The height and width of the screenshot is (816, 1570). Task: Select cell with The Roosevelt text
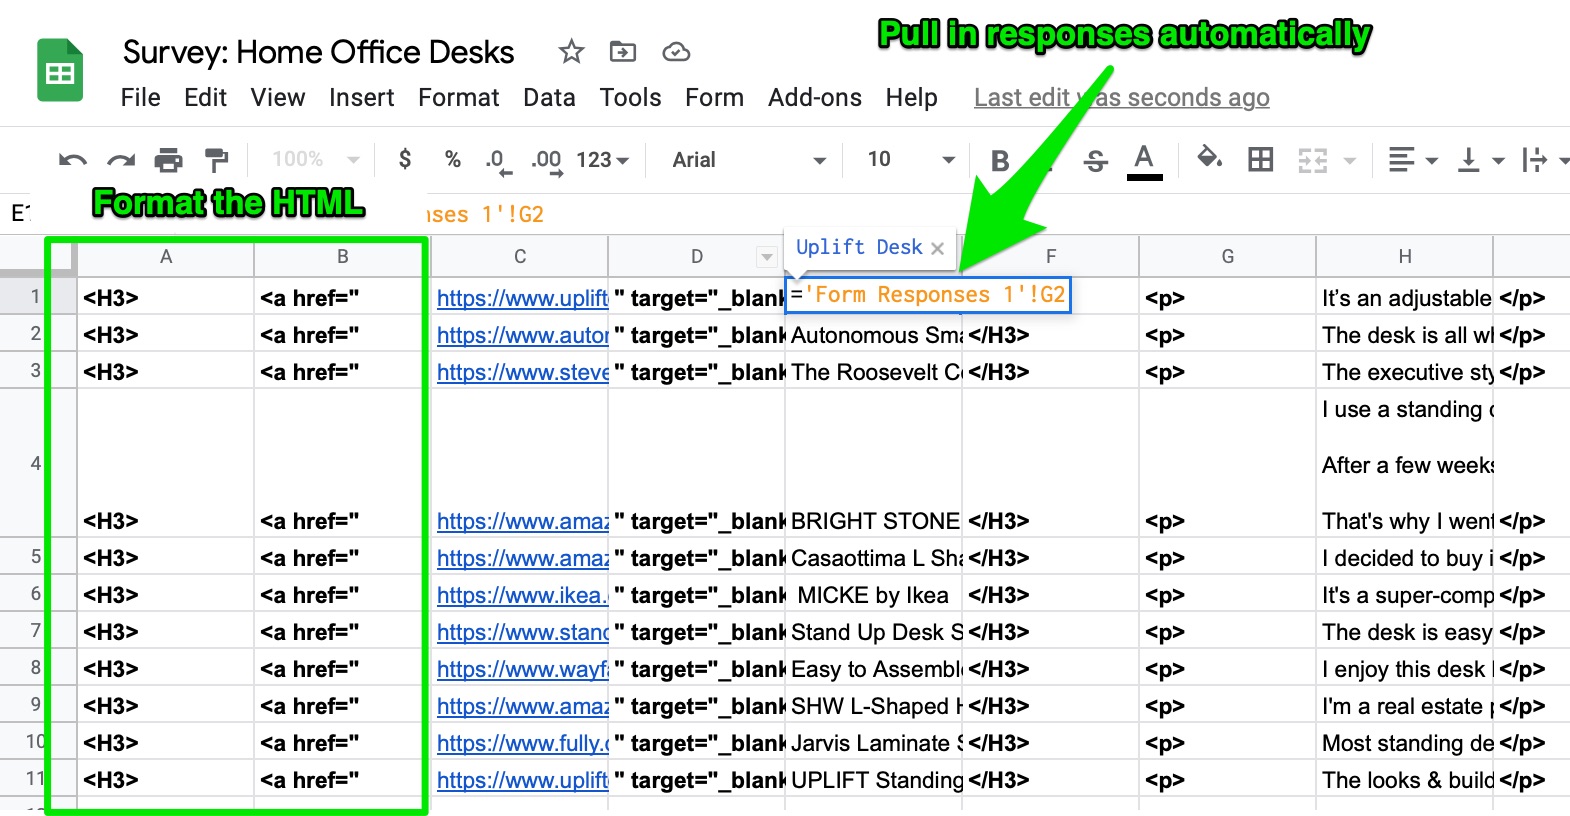pyautogui.click(x=873, y=372)
